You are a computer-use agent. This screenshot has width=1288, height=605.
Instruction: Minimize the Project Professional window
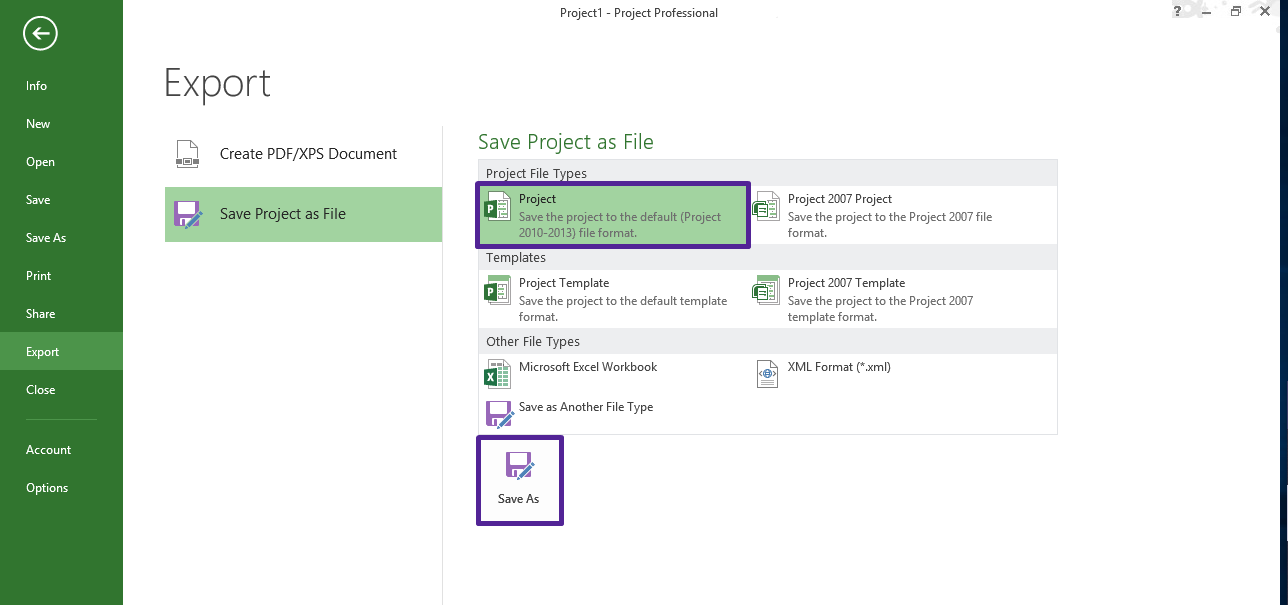[1207, 11]
